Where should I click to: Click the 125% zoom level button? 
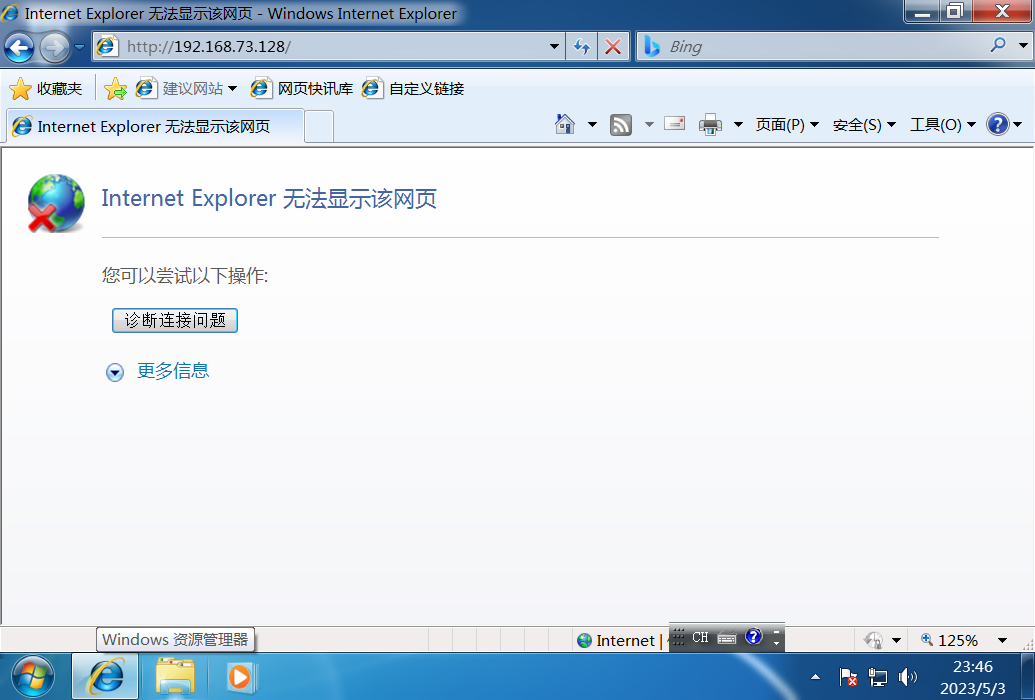pyautogui.click(x=950, y=641)
